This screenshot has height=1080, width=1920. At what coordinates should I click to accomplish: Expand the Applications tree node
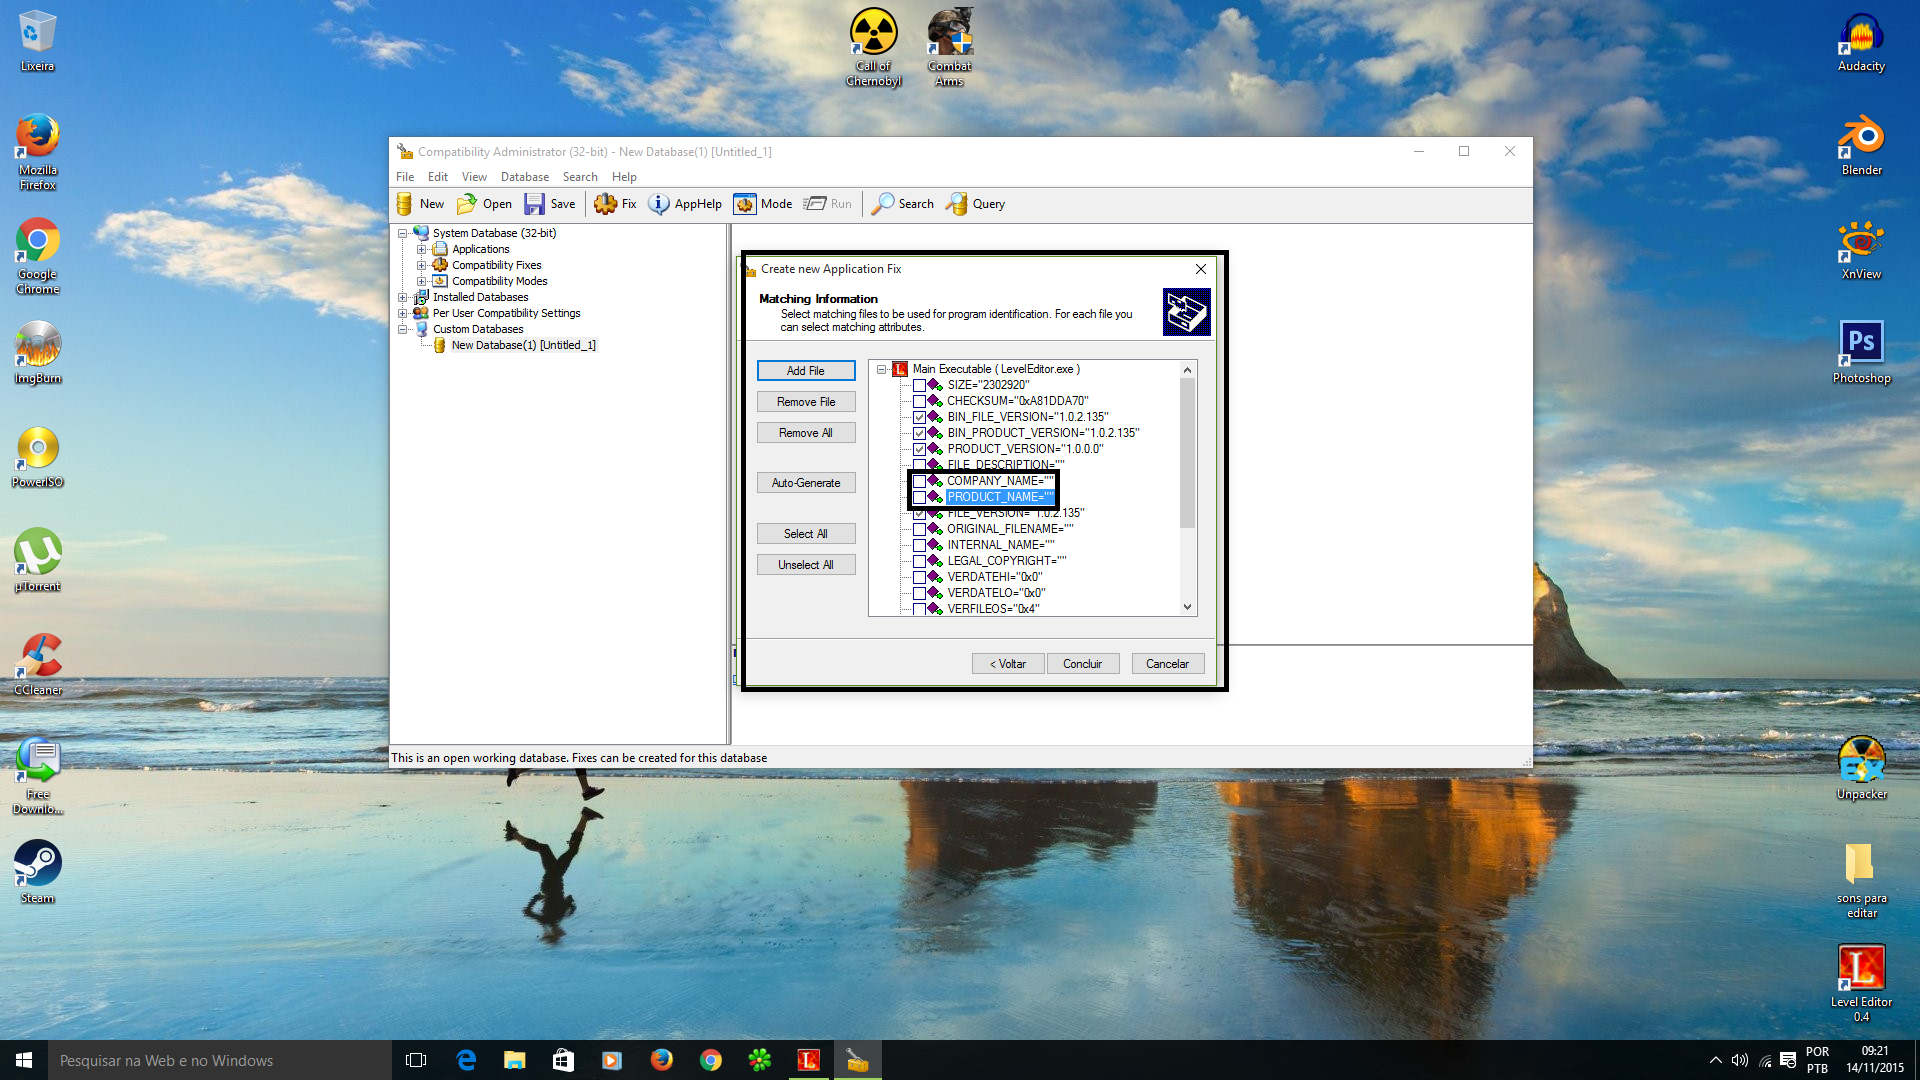tap(421, 249)
